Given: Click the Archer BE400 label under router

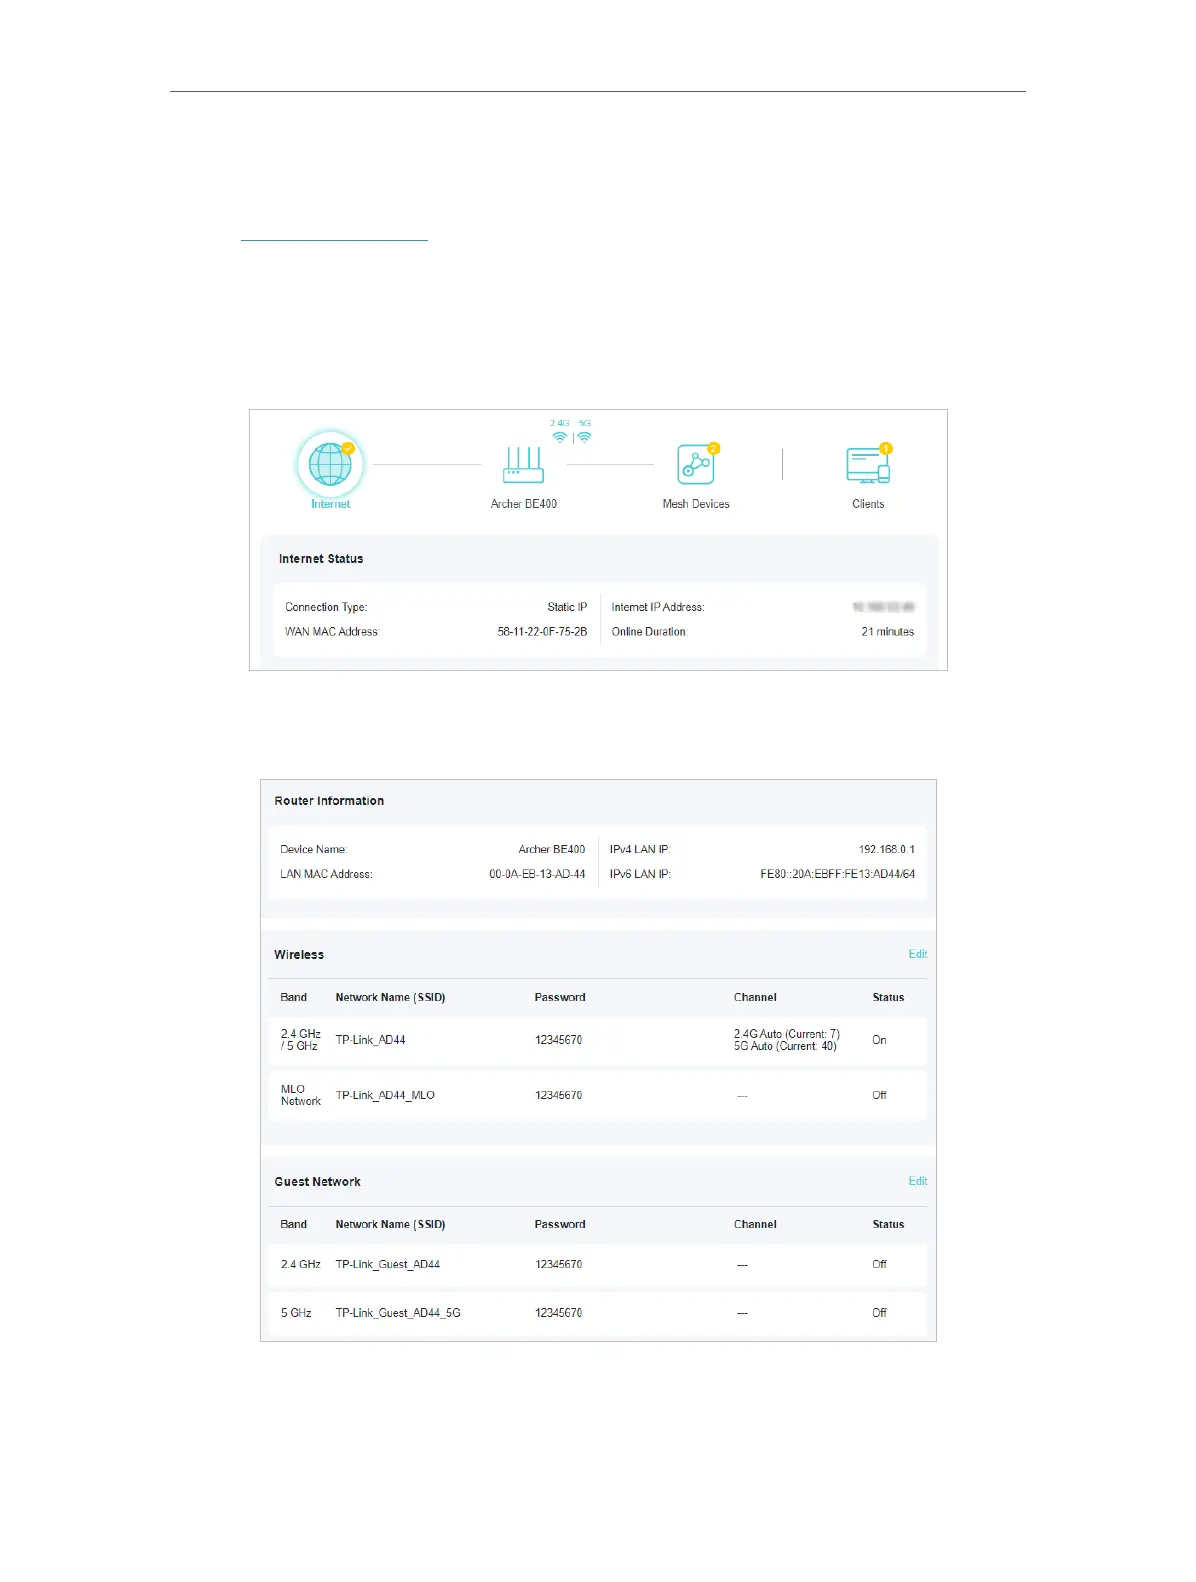Looking at the screenshot, I should [x=524, y=504].
